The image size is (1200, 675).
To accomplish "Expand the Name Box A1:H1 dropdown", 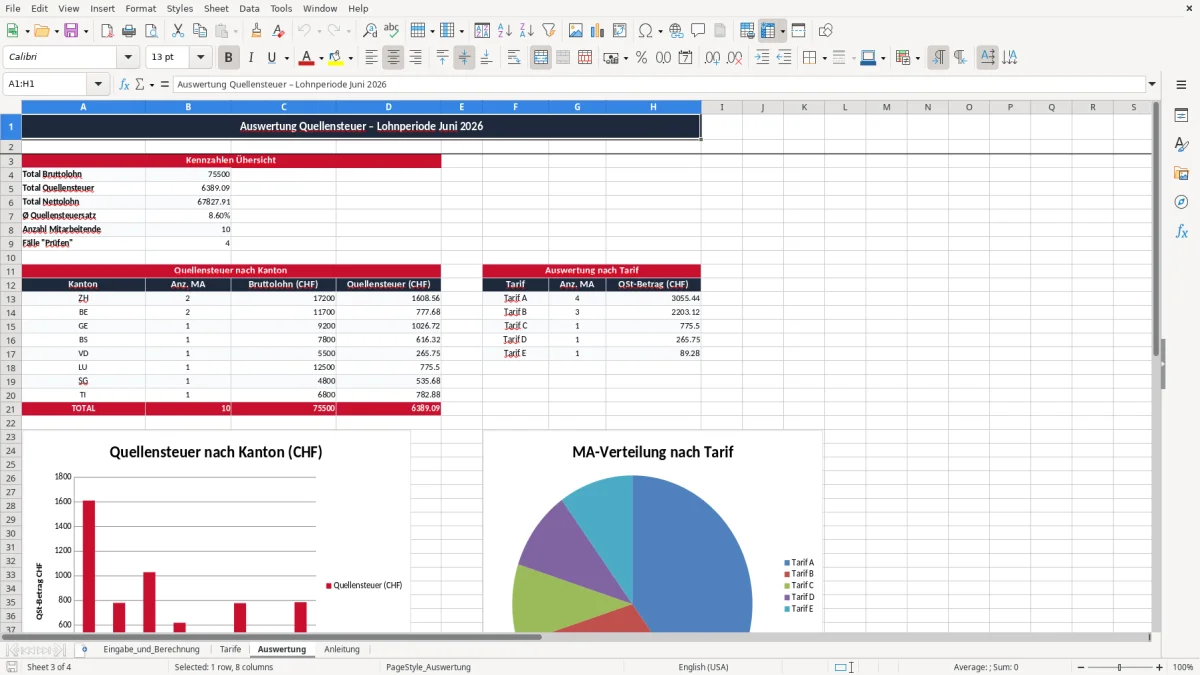I will coord(98,84).
